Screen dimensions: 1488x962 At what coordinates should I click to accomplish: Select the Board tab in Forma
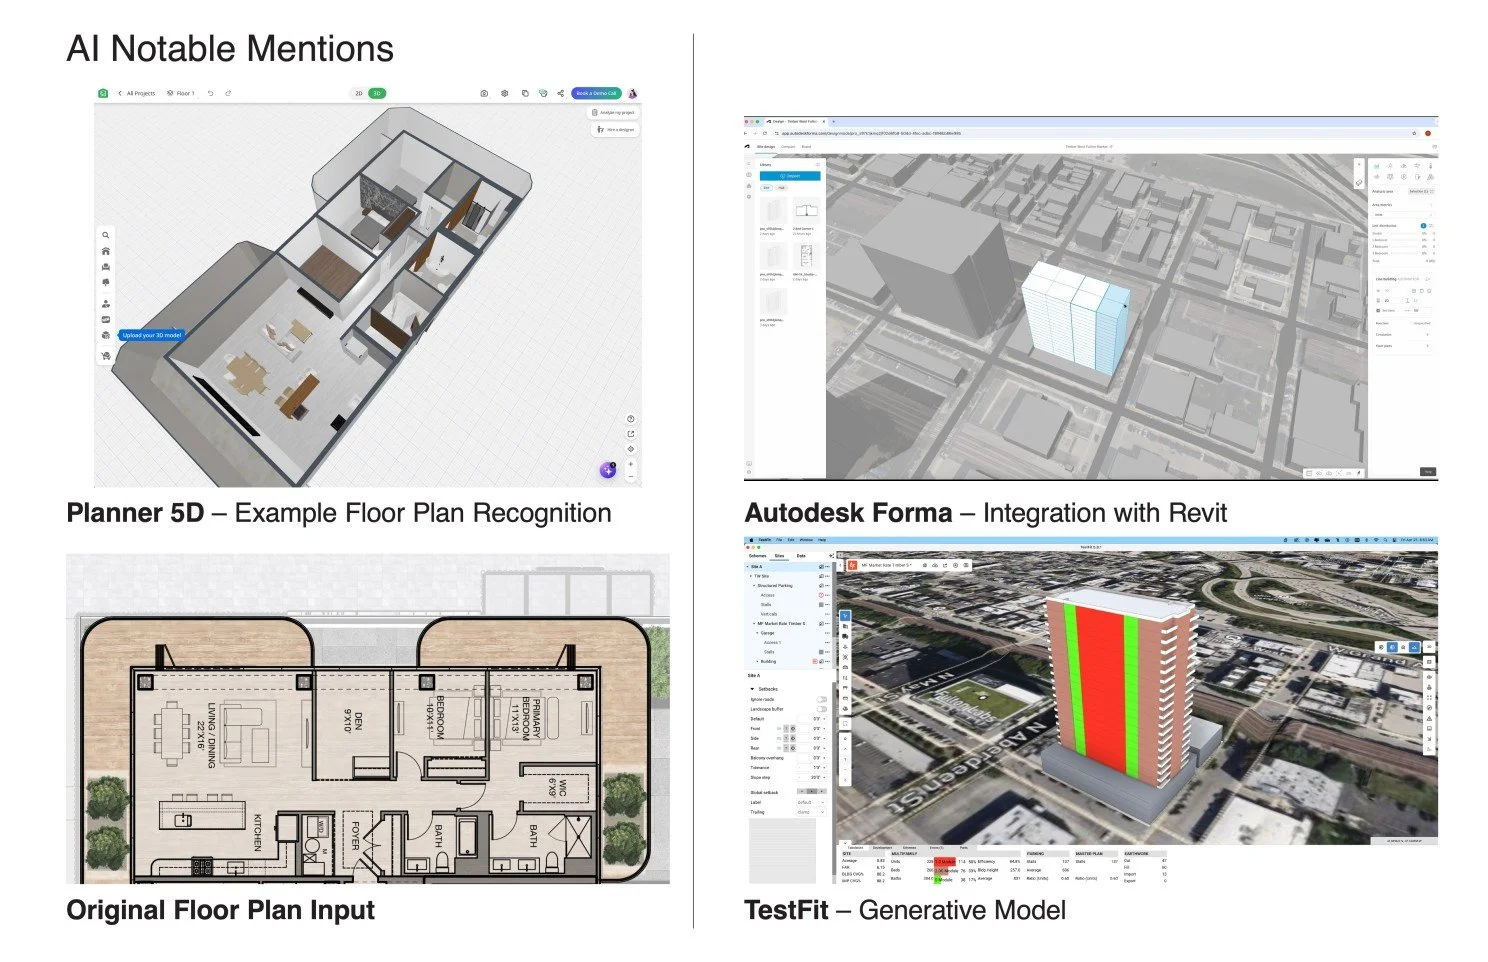806,146
